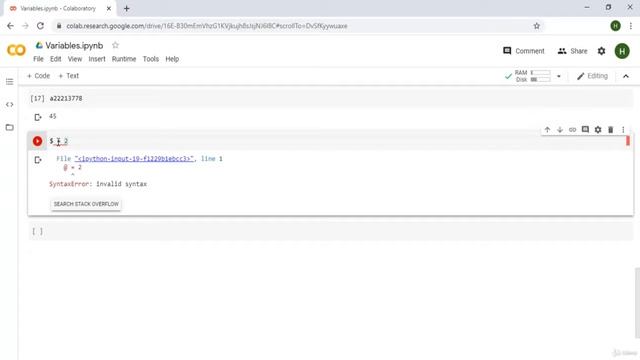Open the Editing mode dropdown

(592, 76)
